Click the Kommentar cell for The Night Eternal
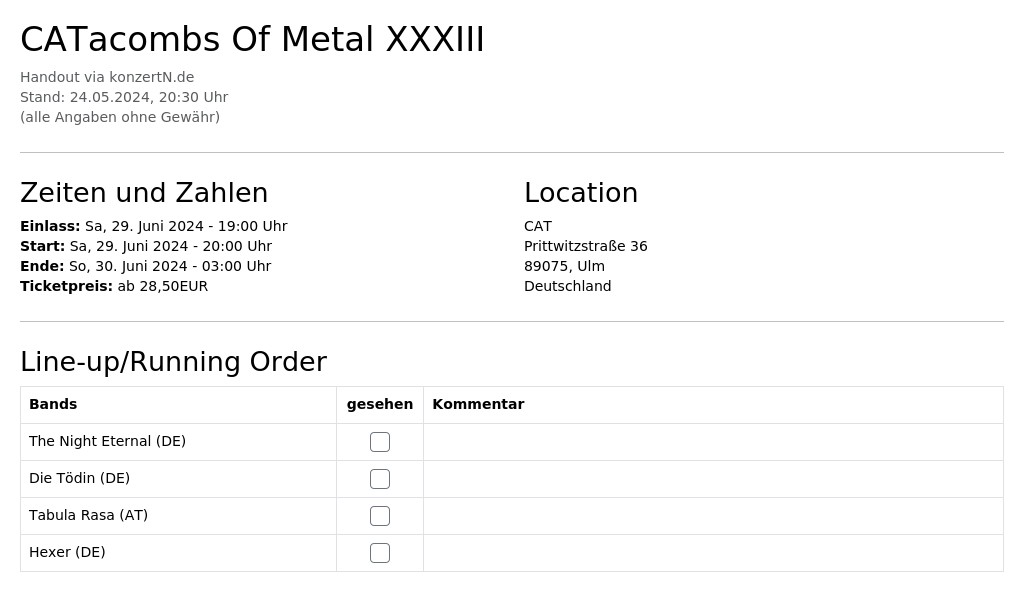 point(713,442)
